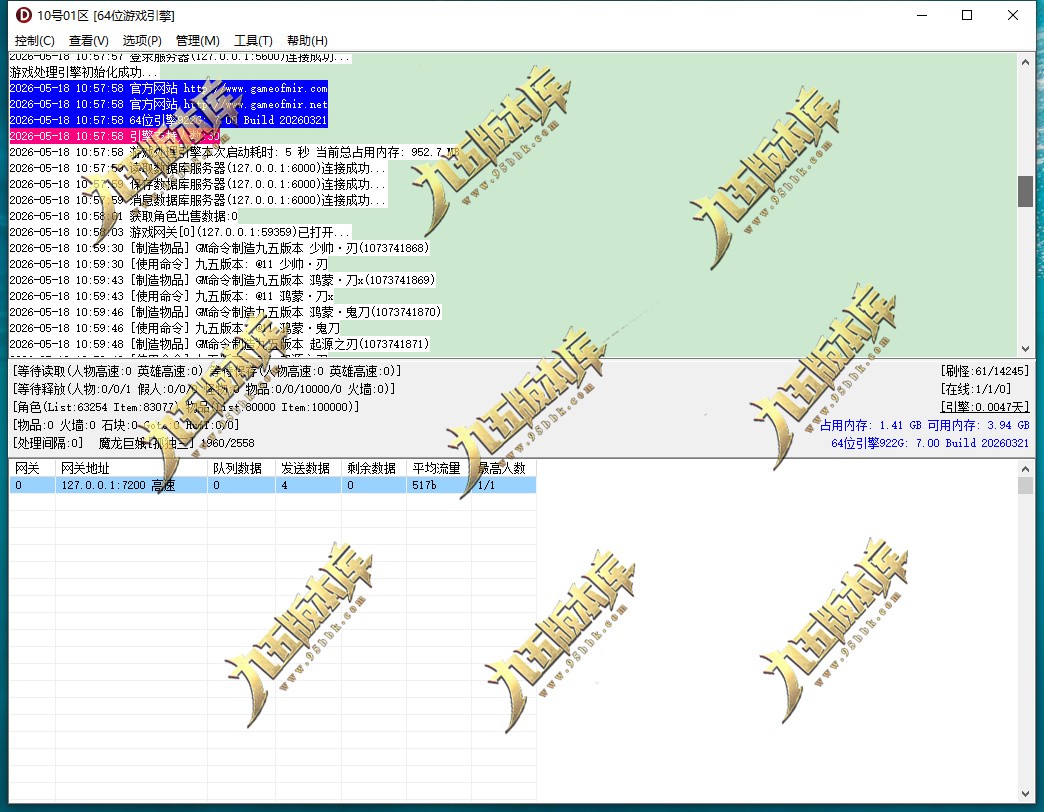Screen dimensions: 1044x812
Task: Click the app icon in title bar
Action: tap(24, 15)
